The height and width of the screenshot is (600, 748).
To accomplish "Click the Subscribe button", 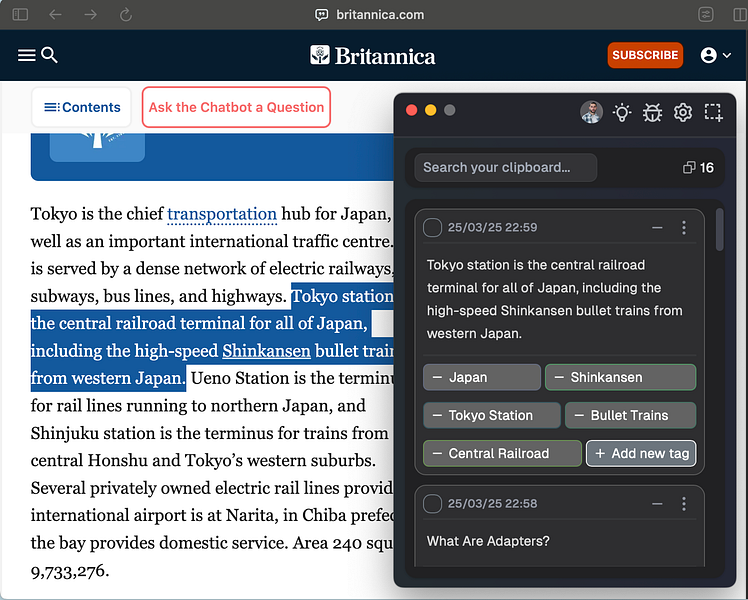I will pos(645,55).
